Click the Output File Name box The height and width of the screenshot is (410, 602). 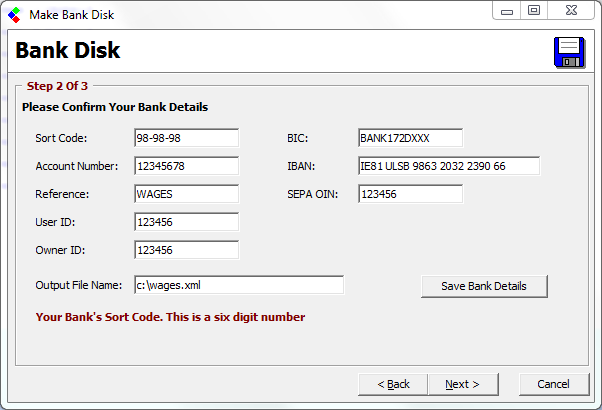click(238, 286)
